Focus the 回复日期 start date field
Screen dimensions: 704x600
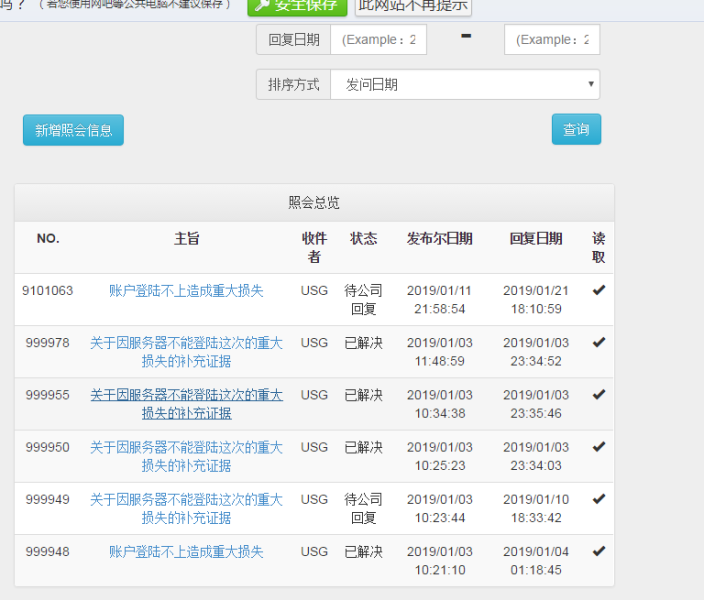coord(378,40)
